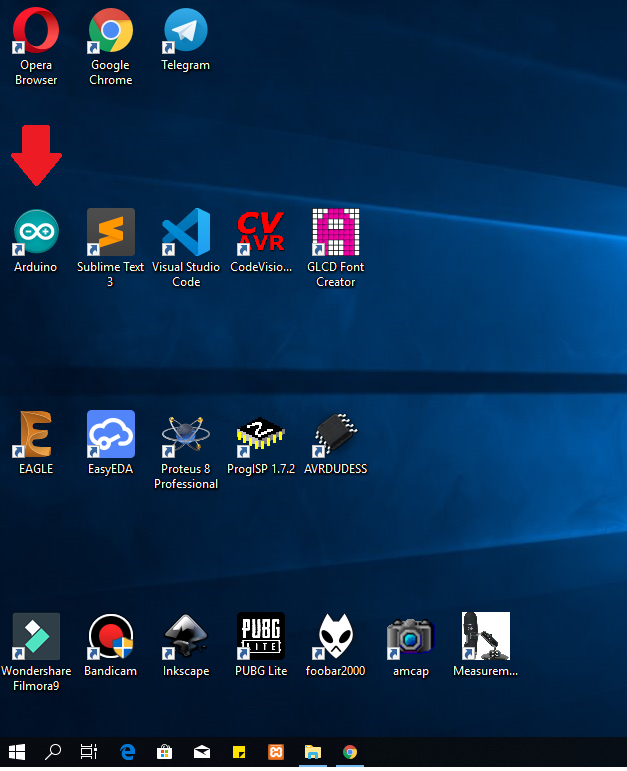Launch Google Chrome from the desktop
Image resolution: width=627 pixels, height=771 pixels.
point(111,30)
